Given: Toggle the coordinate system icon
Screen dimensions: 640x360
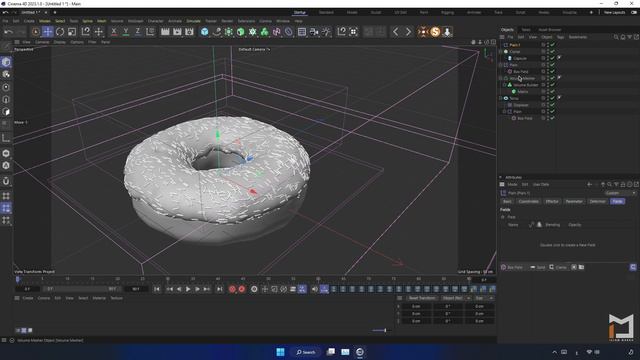Looking at the screenshot, I should [150, 32].
